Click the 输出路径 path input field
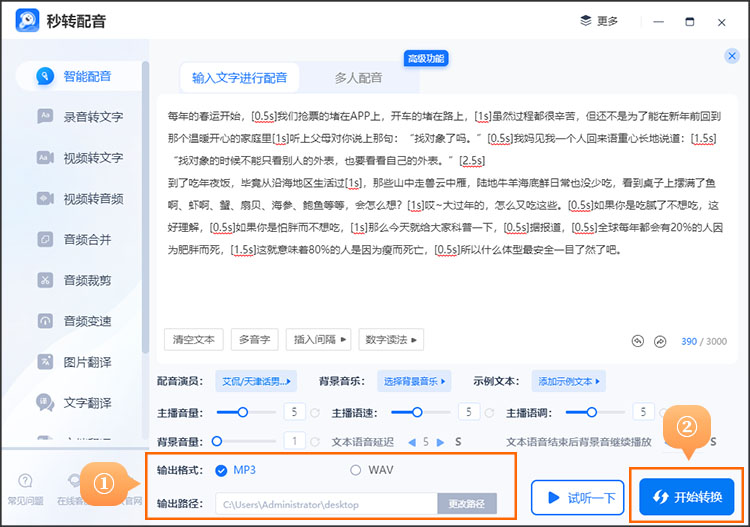The height and width of the screenshot is (527, 750). [326, 504]
